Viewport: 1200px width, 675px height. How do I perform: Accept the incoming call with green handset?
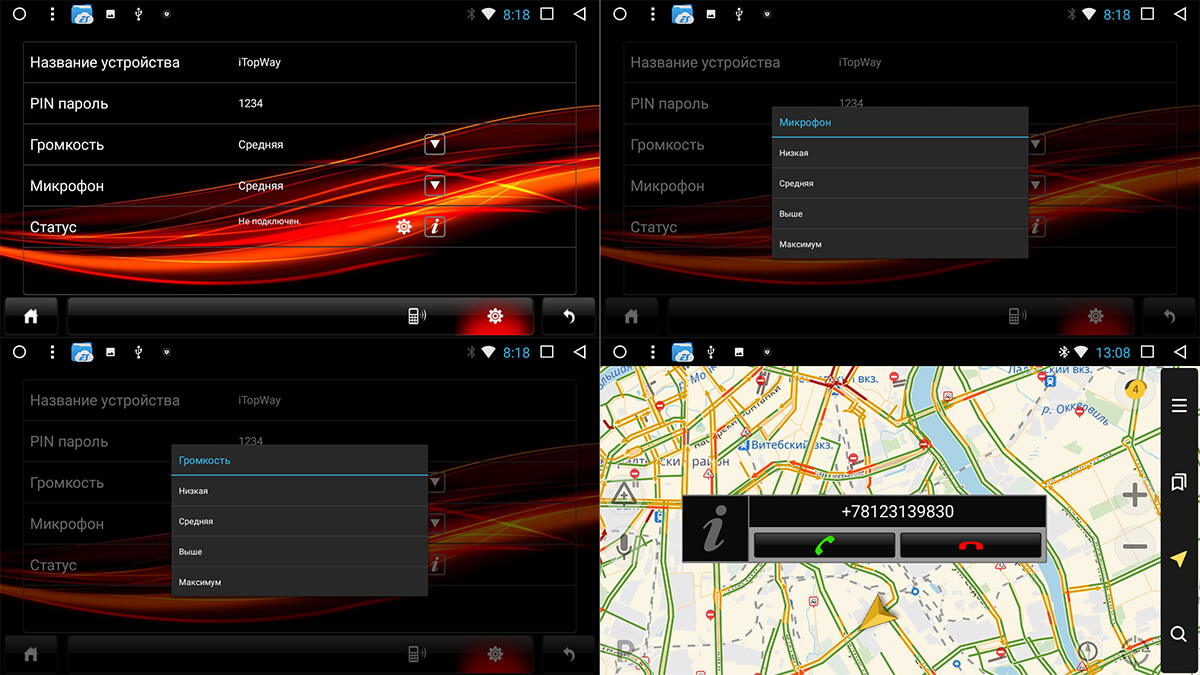point(824,545)
